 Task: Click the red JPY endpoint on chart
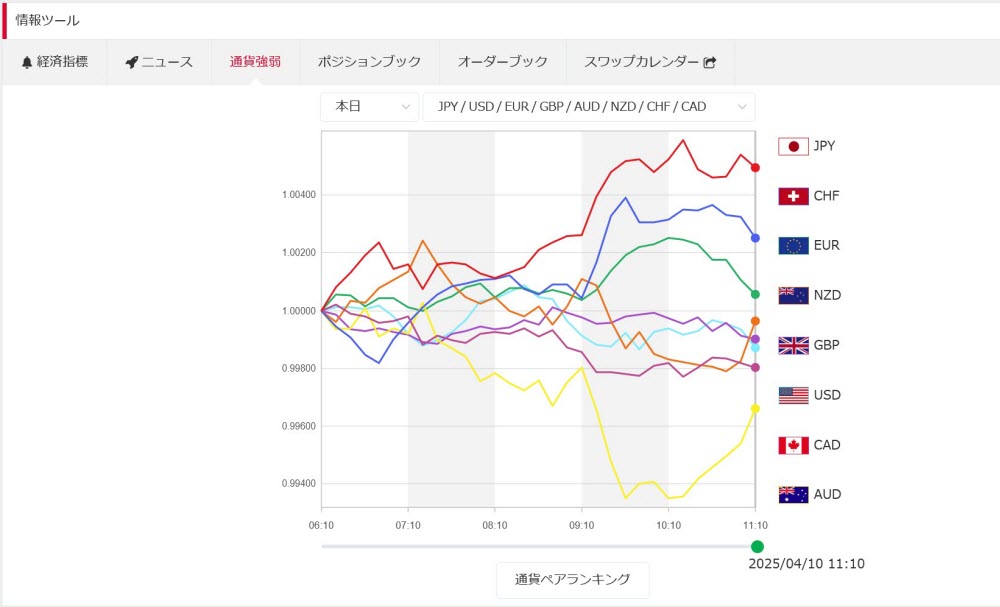755,167
